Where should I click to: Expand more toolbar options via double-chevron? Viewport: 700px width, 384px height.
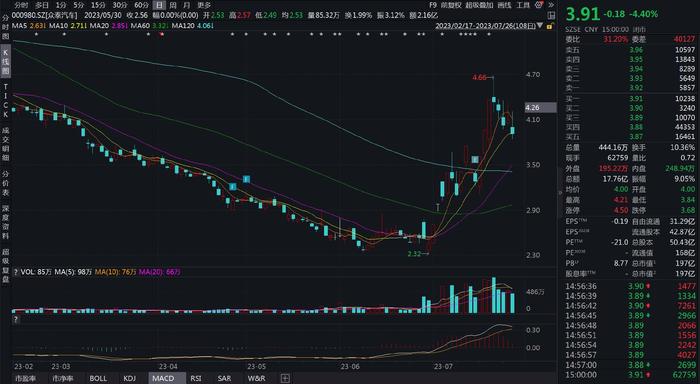pyautogui.click(x=551, y=5)
